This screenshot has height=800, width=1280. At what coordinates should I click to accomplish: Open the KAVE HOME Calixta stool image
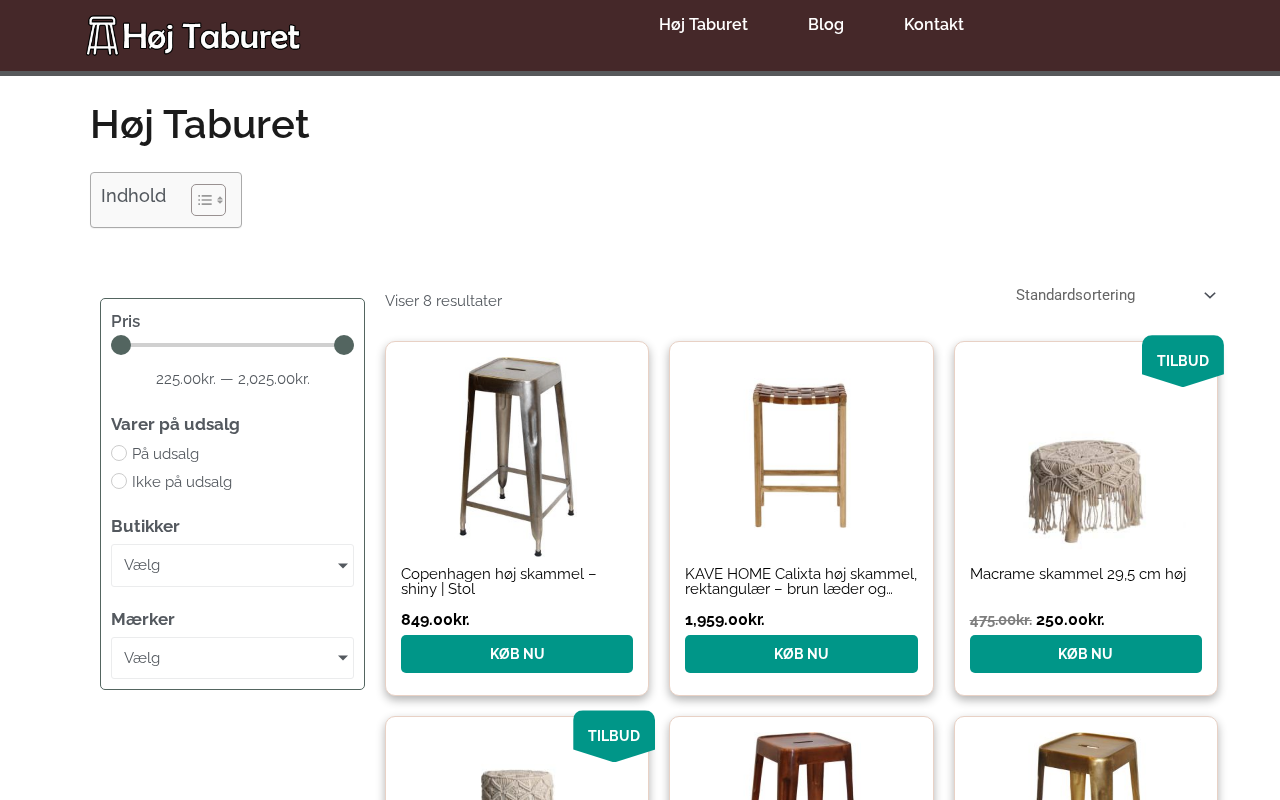801,456
